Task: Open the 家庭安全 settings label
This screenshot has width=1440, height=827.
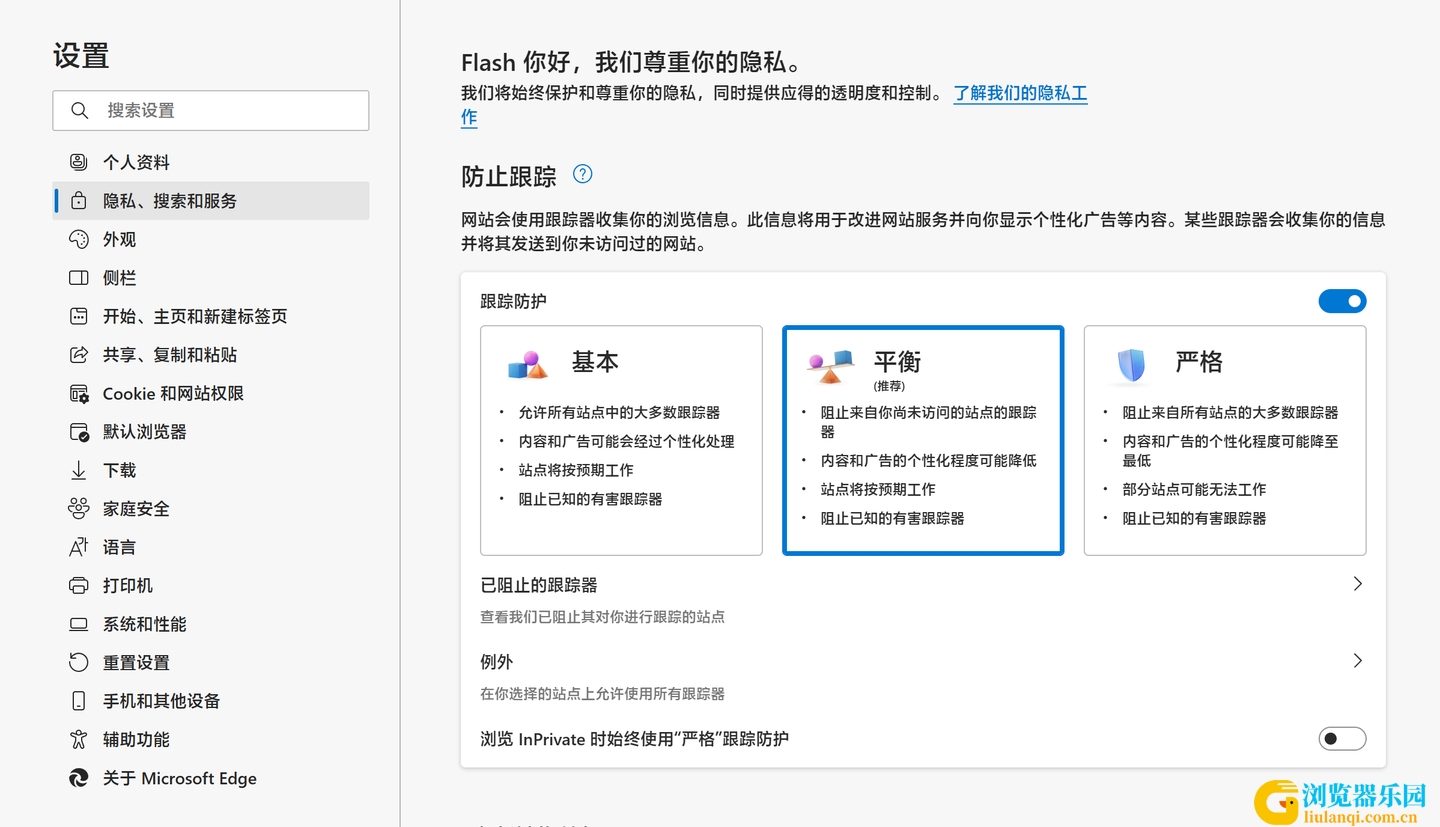Action: click(x=136, y=509)
